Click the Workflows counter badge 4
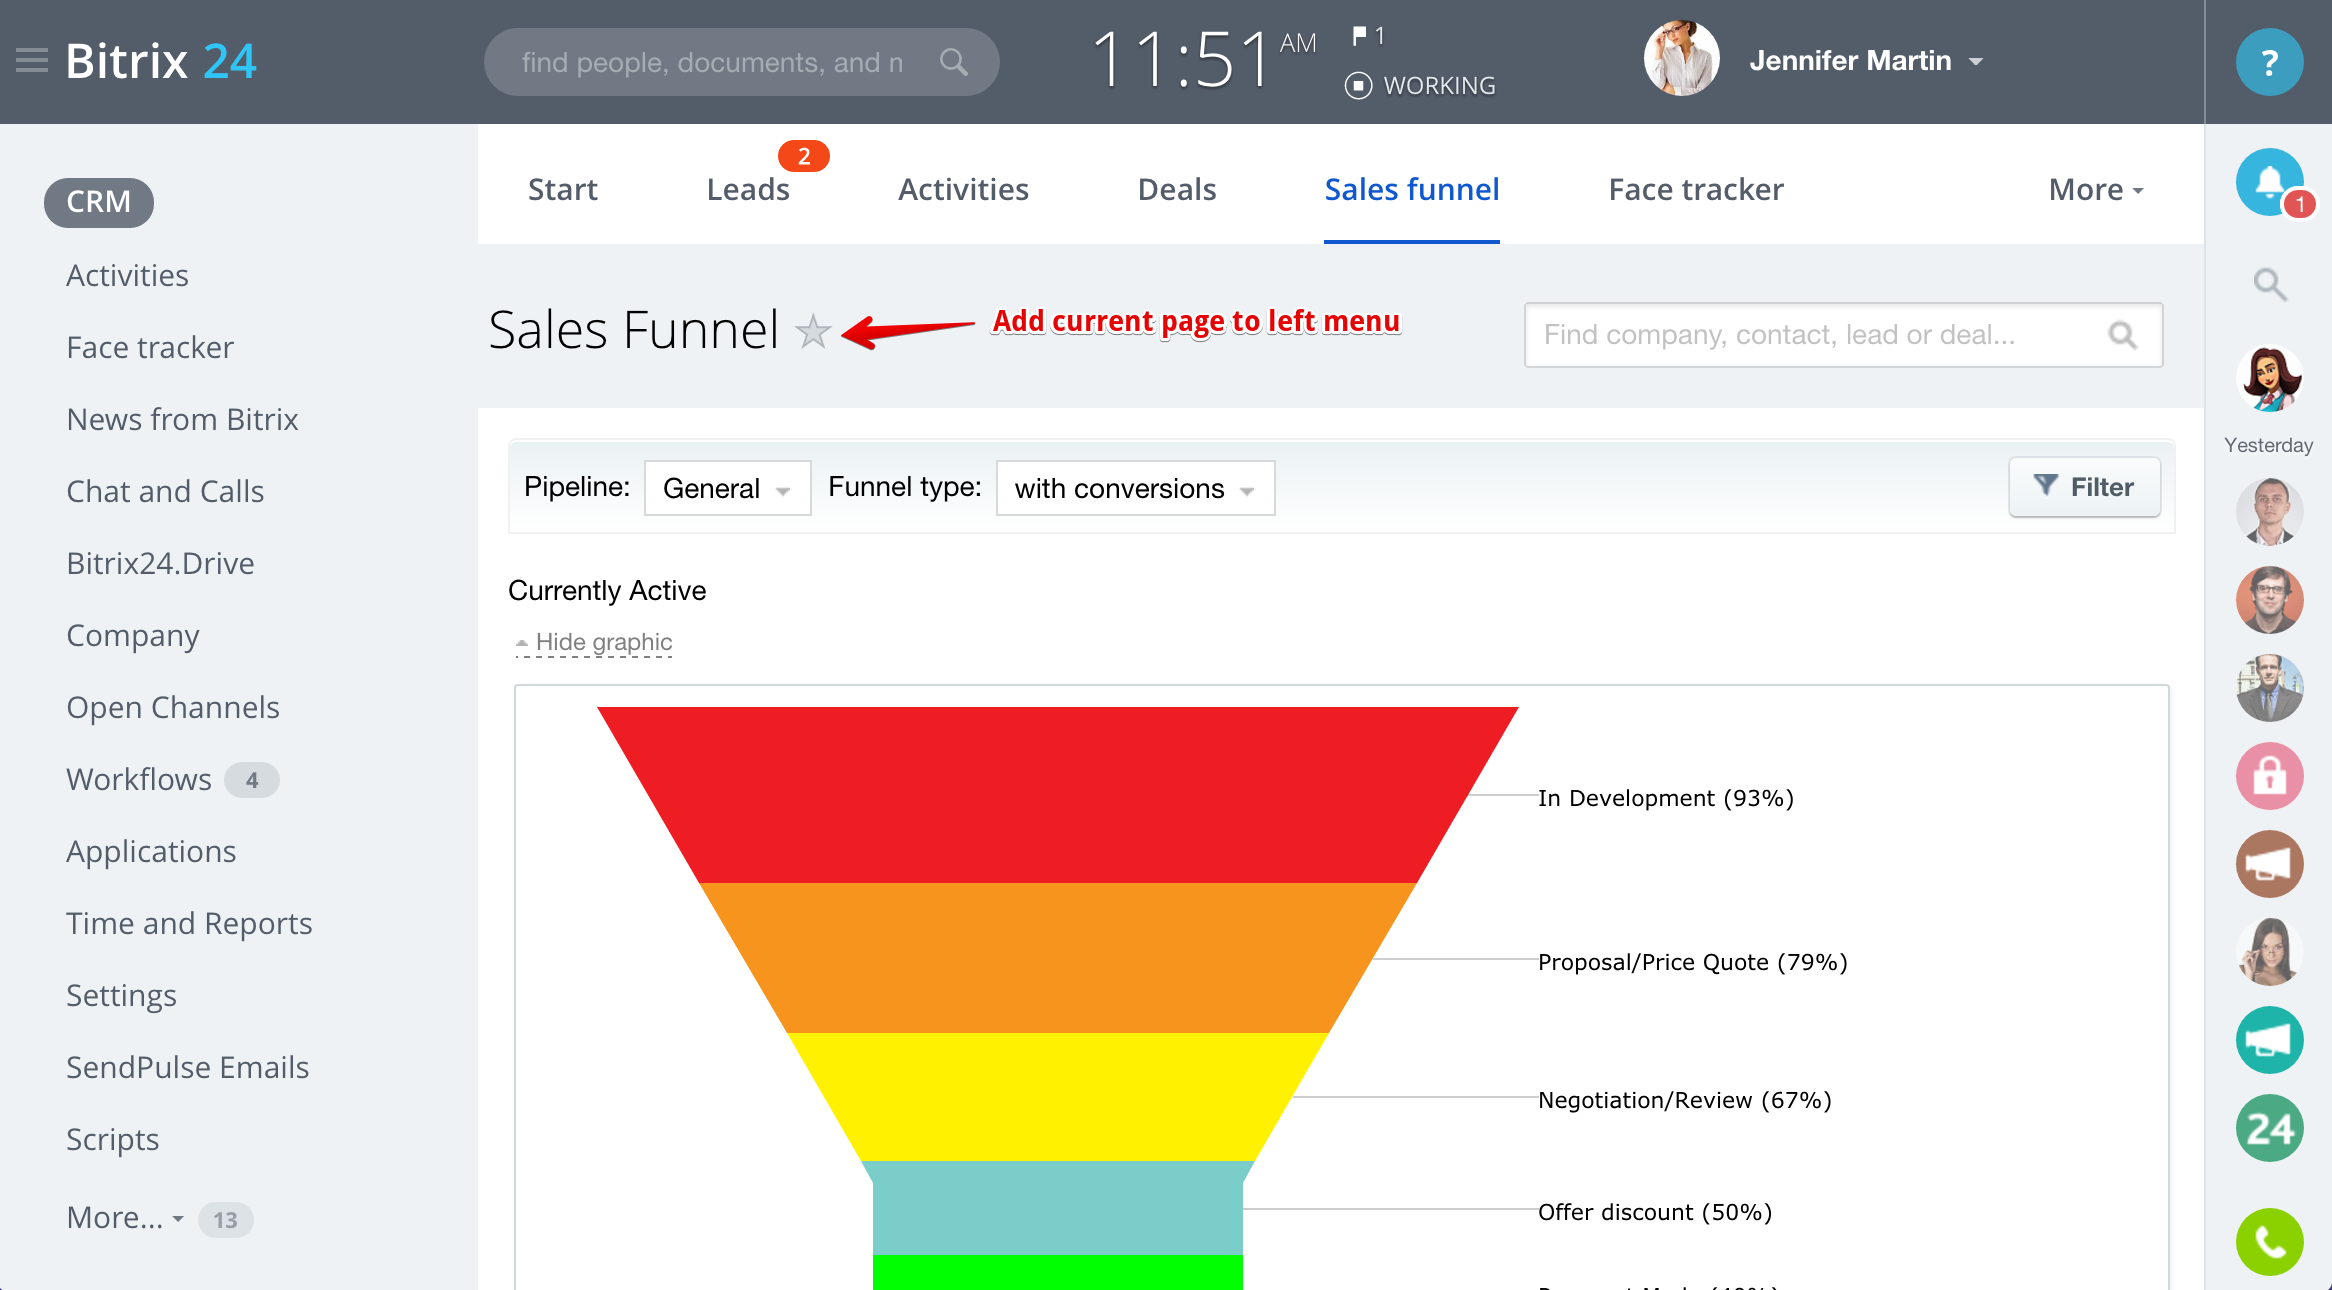2332x1290 pixels. pos(252,780)
